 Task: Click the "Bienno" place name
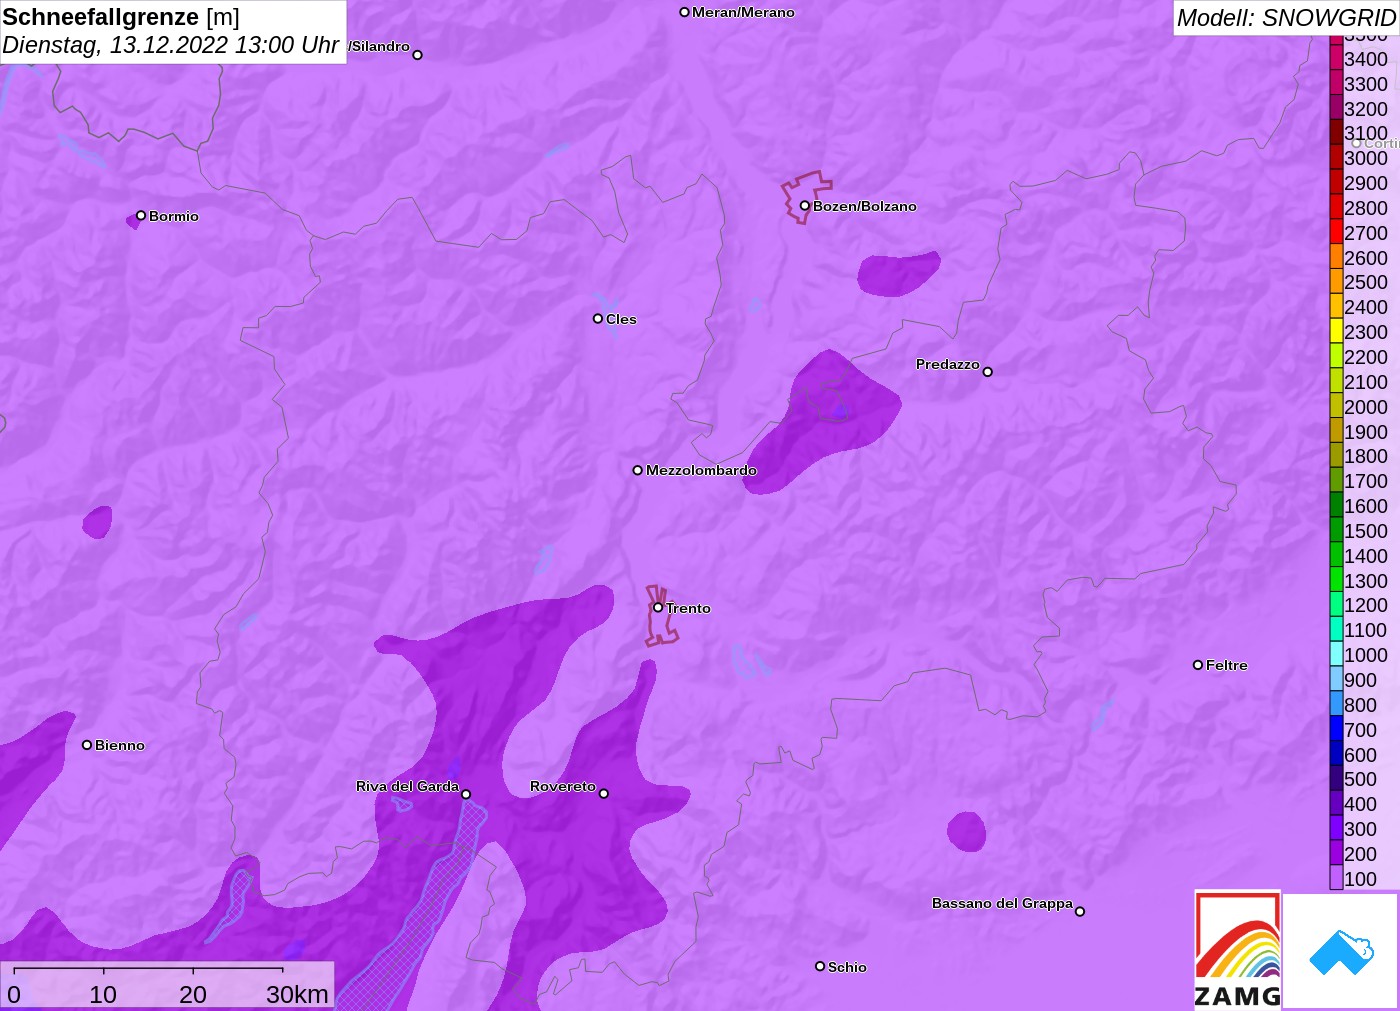[120, 745]
